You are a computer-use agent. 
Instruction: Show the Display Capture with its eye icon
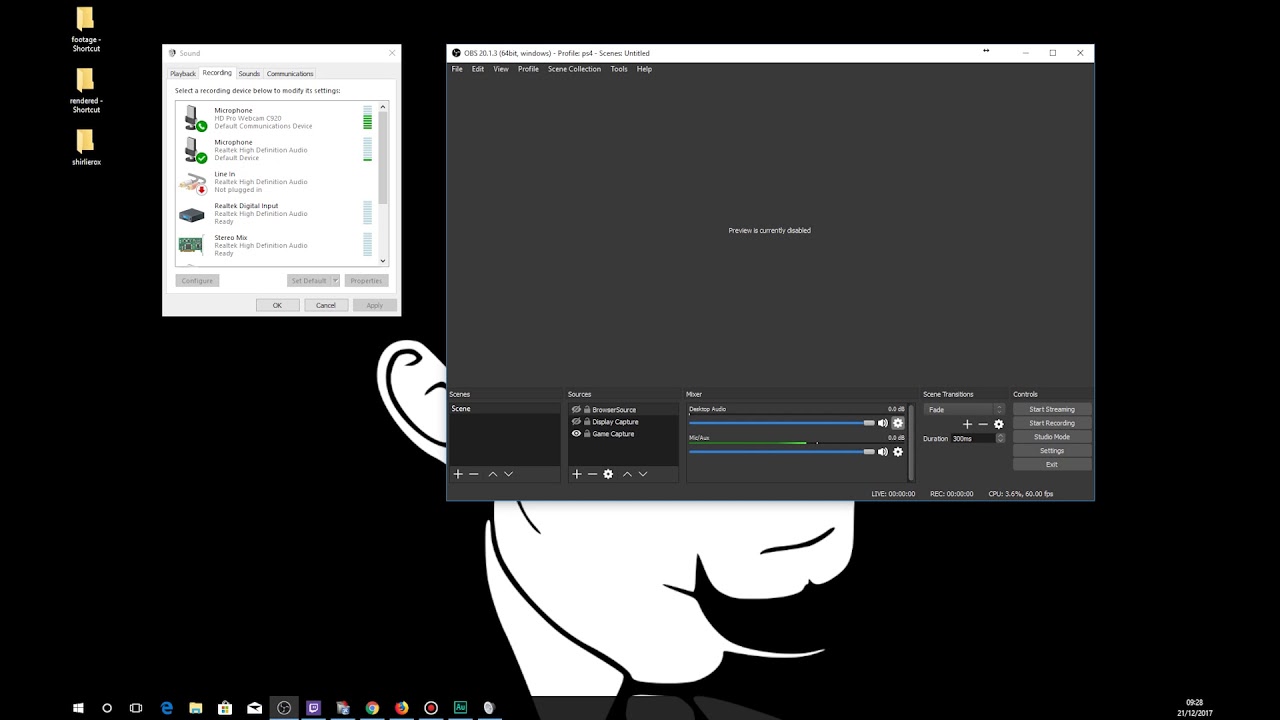coord(576,422)
